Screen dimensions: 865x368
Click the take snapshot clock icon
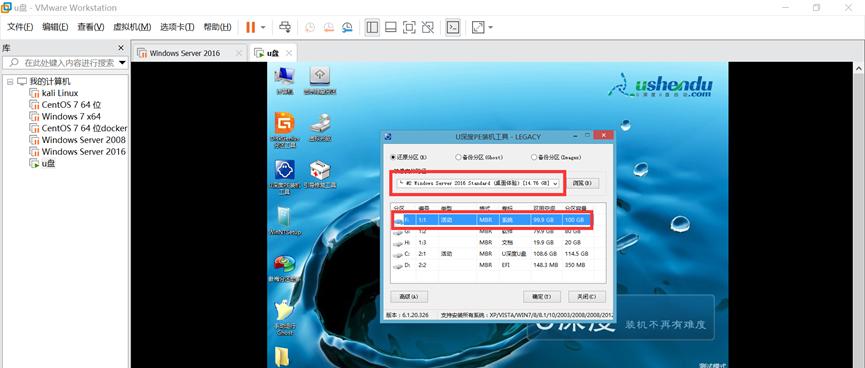pos(310,27)
